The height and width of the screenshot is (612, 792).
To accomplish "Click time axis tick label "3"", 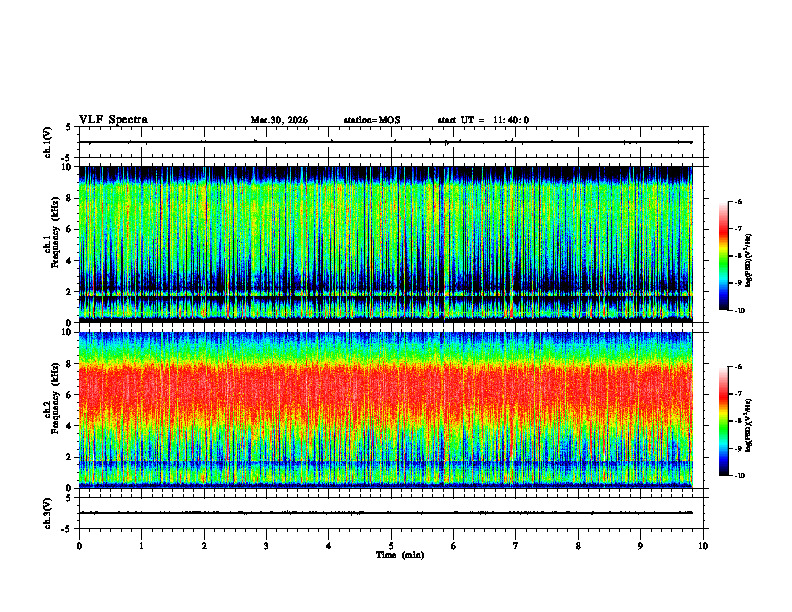I will (266, 546).
